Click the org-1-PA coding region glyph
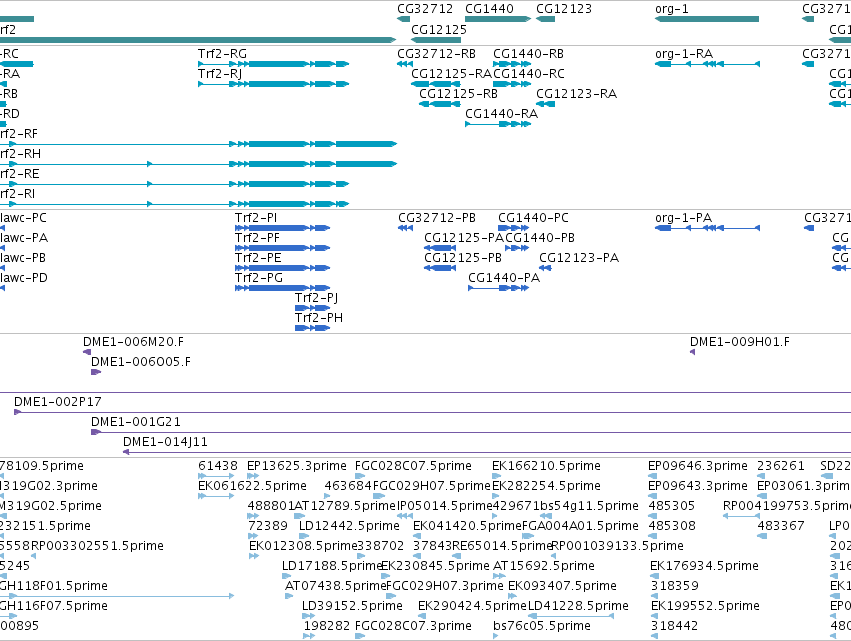Viewport: 851px width, 641px height. [707, 228]
